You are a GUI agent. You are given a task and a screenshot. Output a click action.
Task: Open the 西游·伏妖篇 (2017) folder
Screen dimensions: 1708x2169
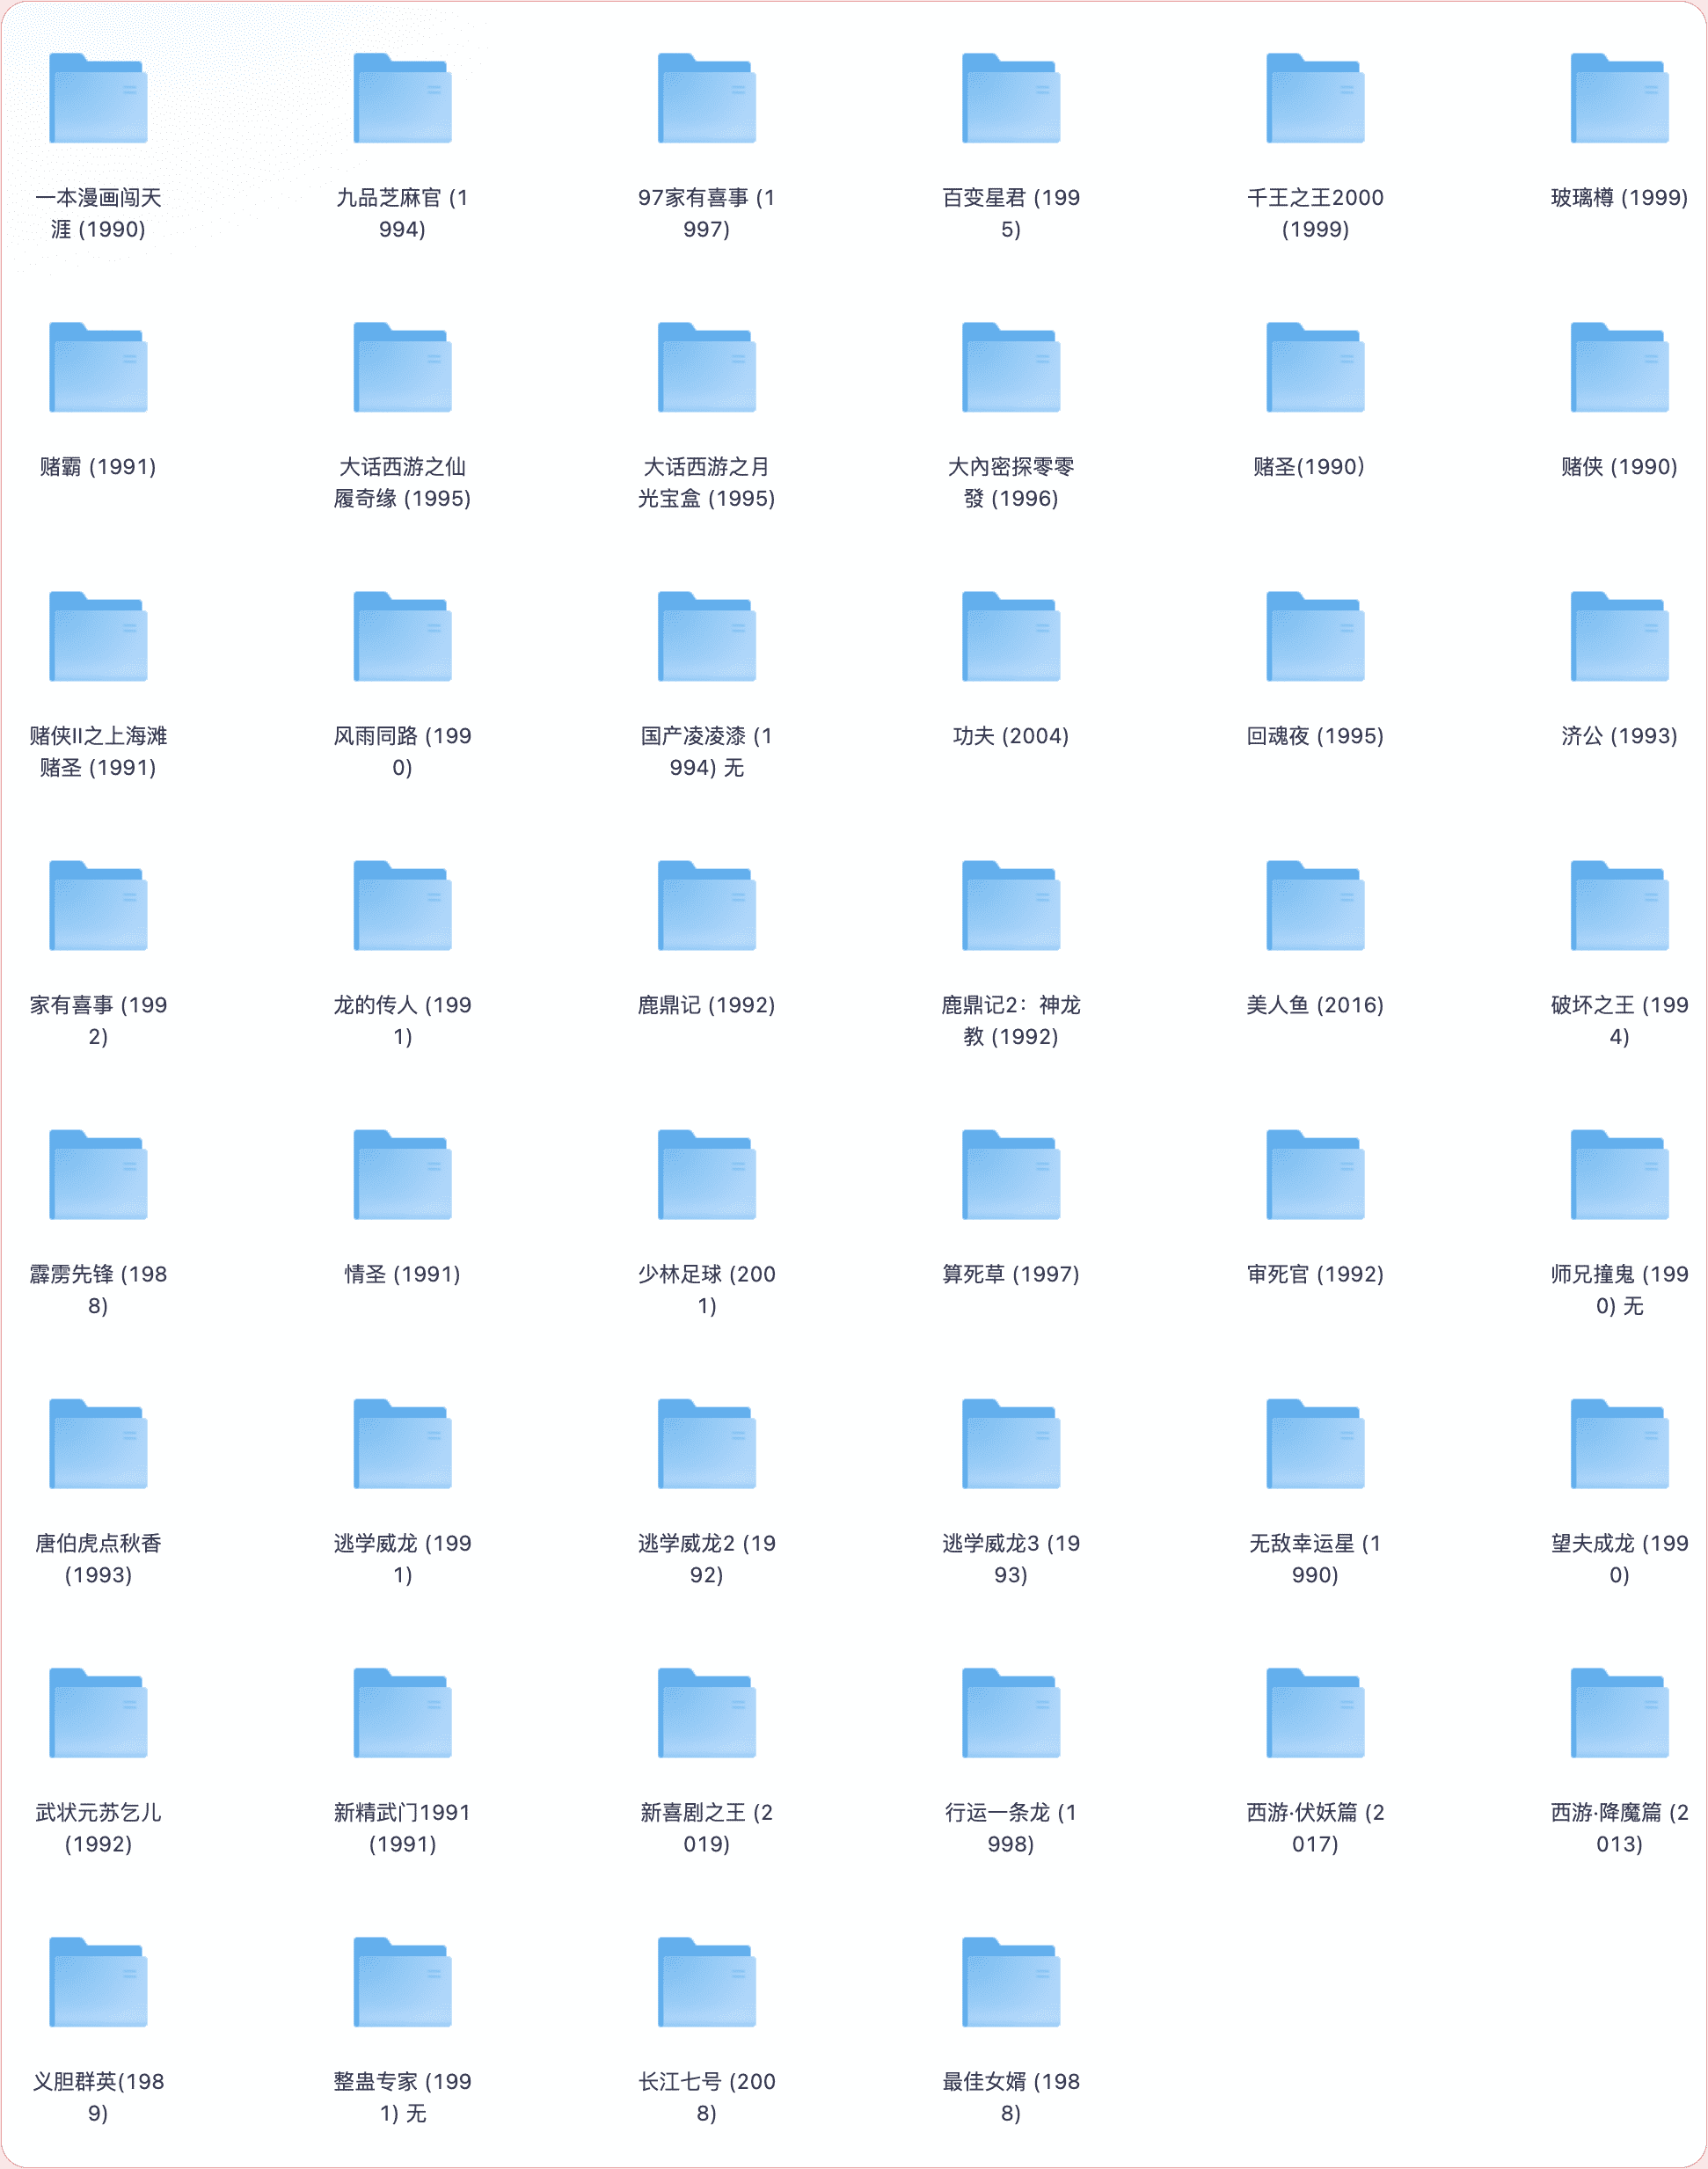tap(1315, 1712)
